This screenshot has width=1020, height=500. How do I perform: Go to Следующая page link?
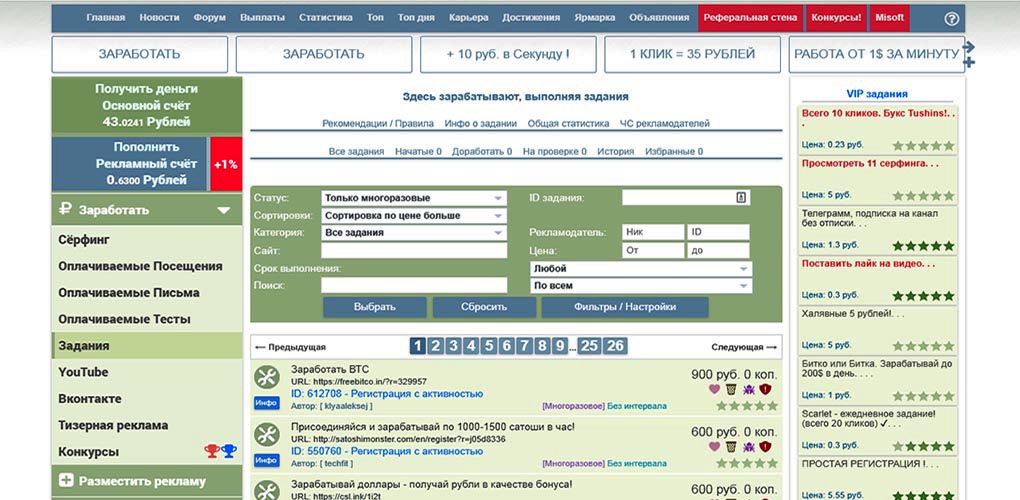point(744,347)
